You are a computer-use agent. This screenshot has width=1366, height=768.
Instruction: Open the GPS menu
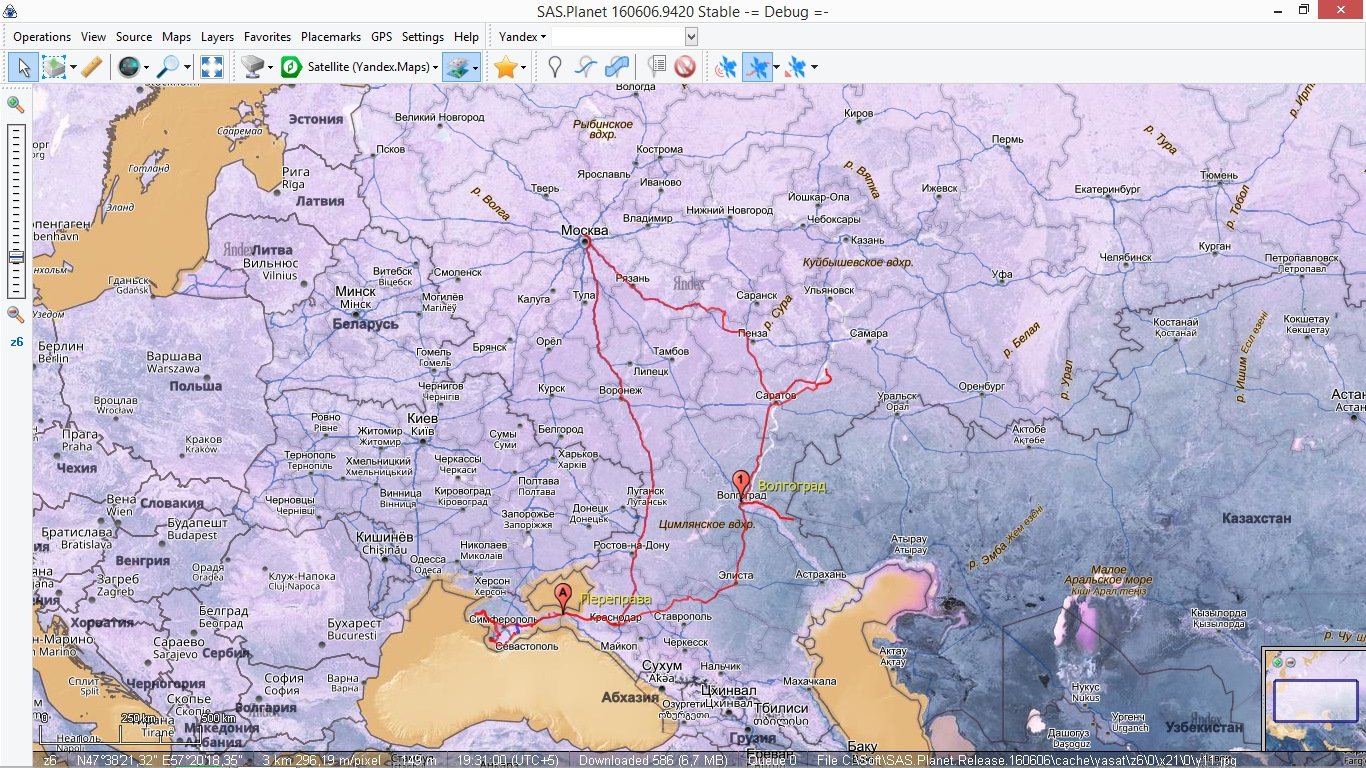[x=381, y=36]
